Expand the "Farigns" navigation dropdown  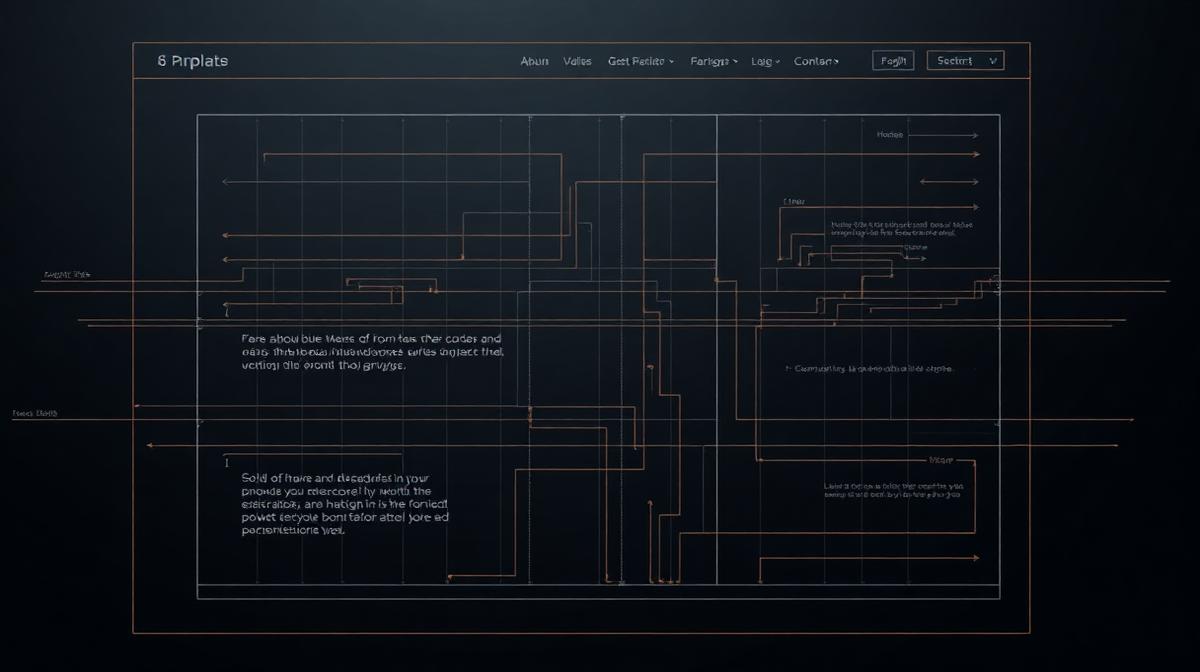point(714,61)
